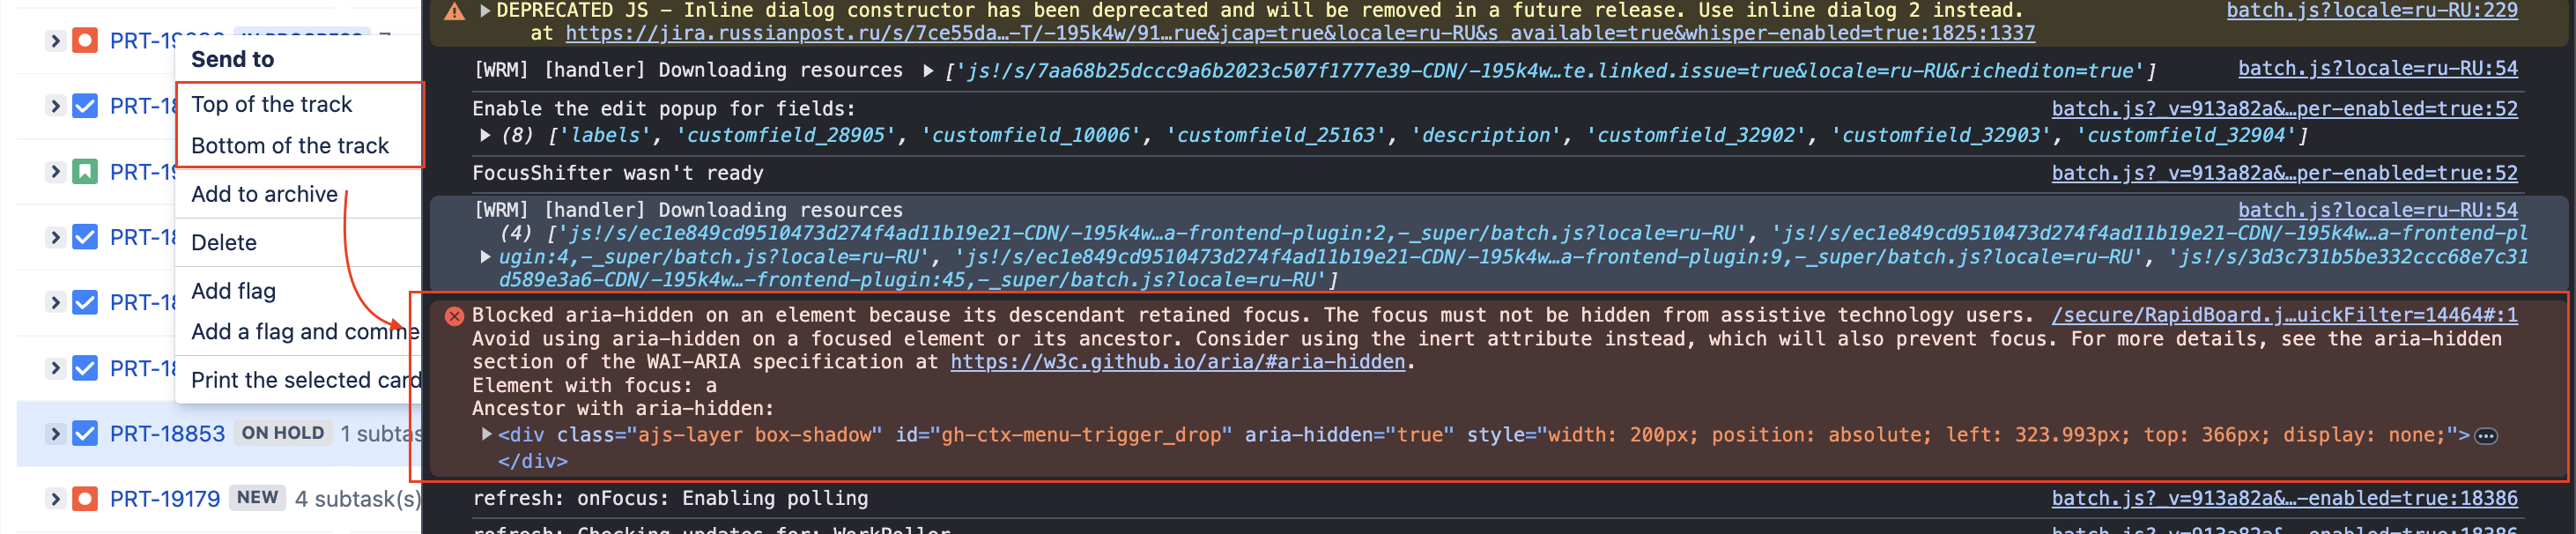
Task: Pick "Add a flag and comment" entry
Action: pyautogui.click(x=305, y=331)
